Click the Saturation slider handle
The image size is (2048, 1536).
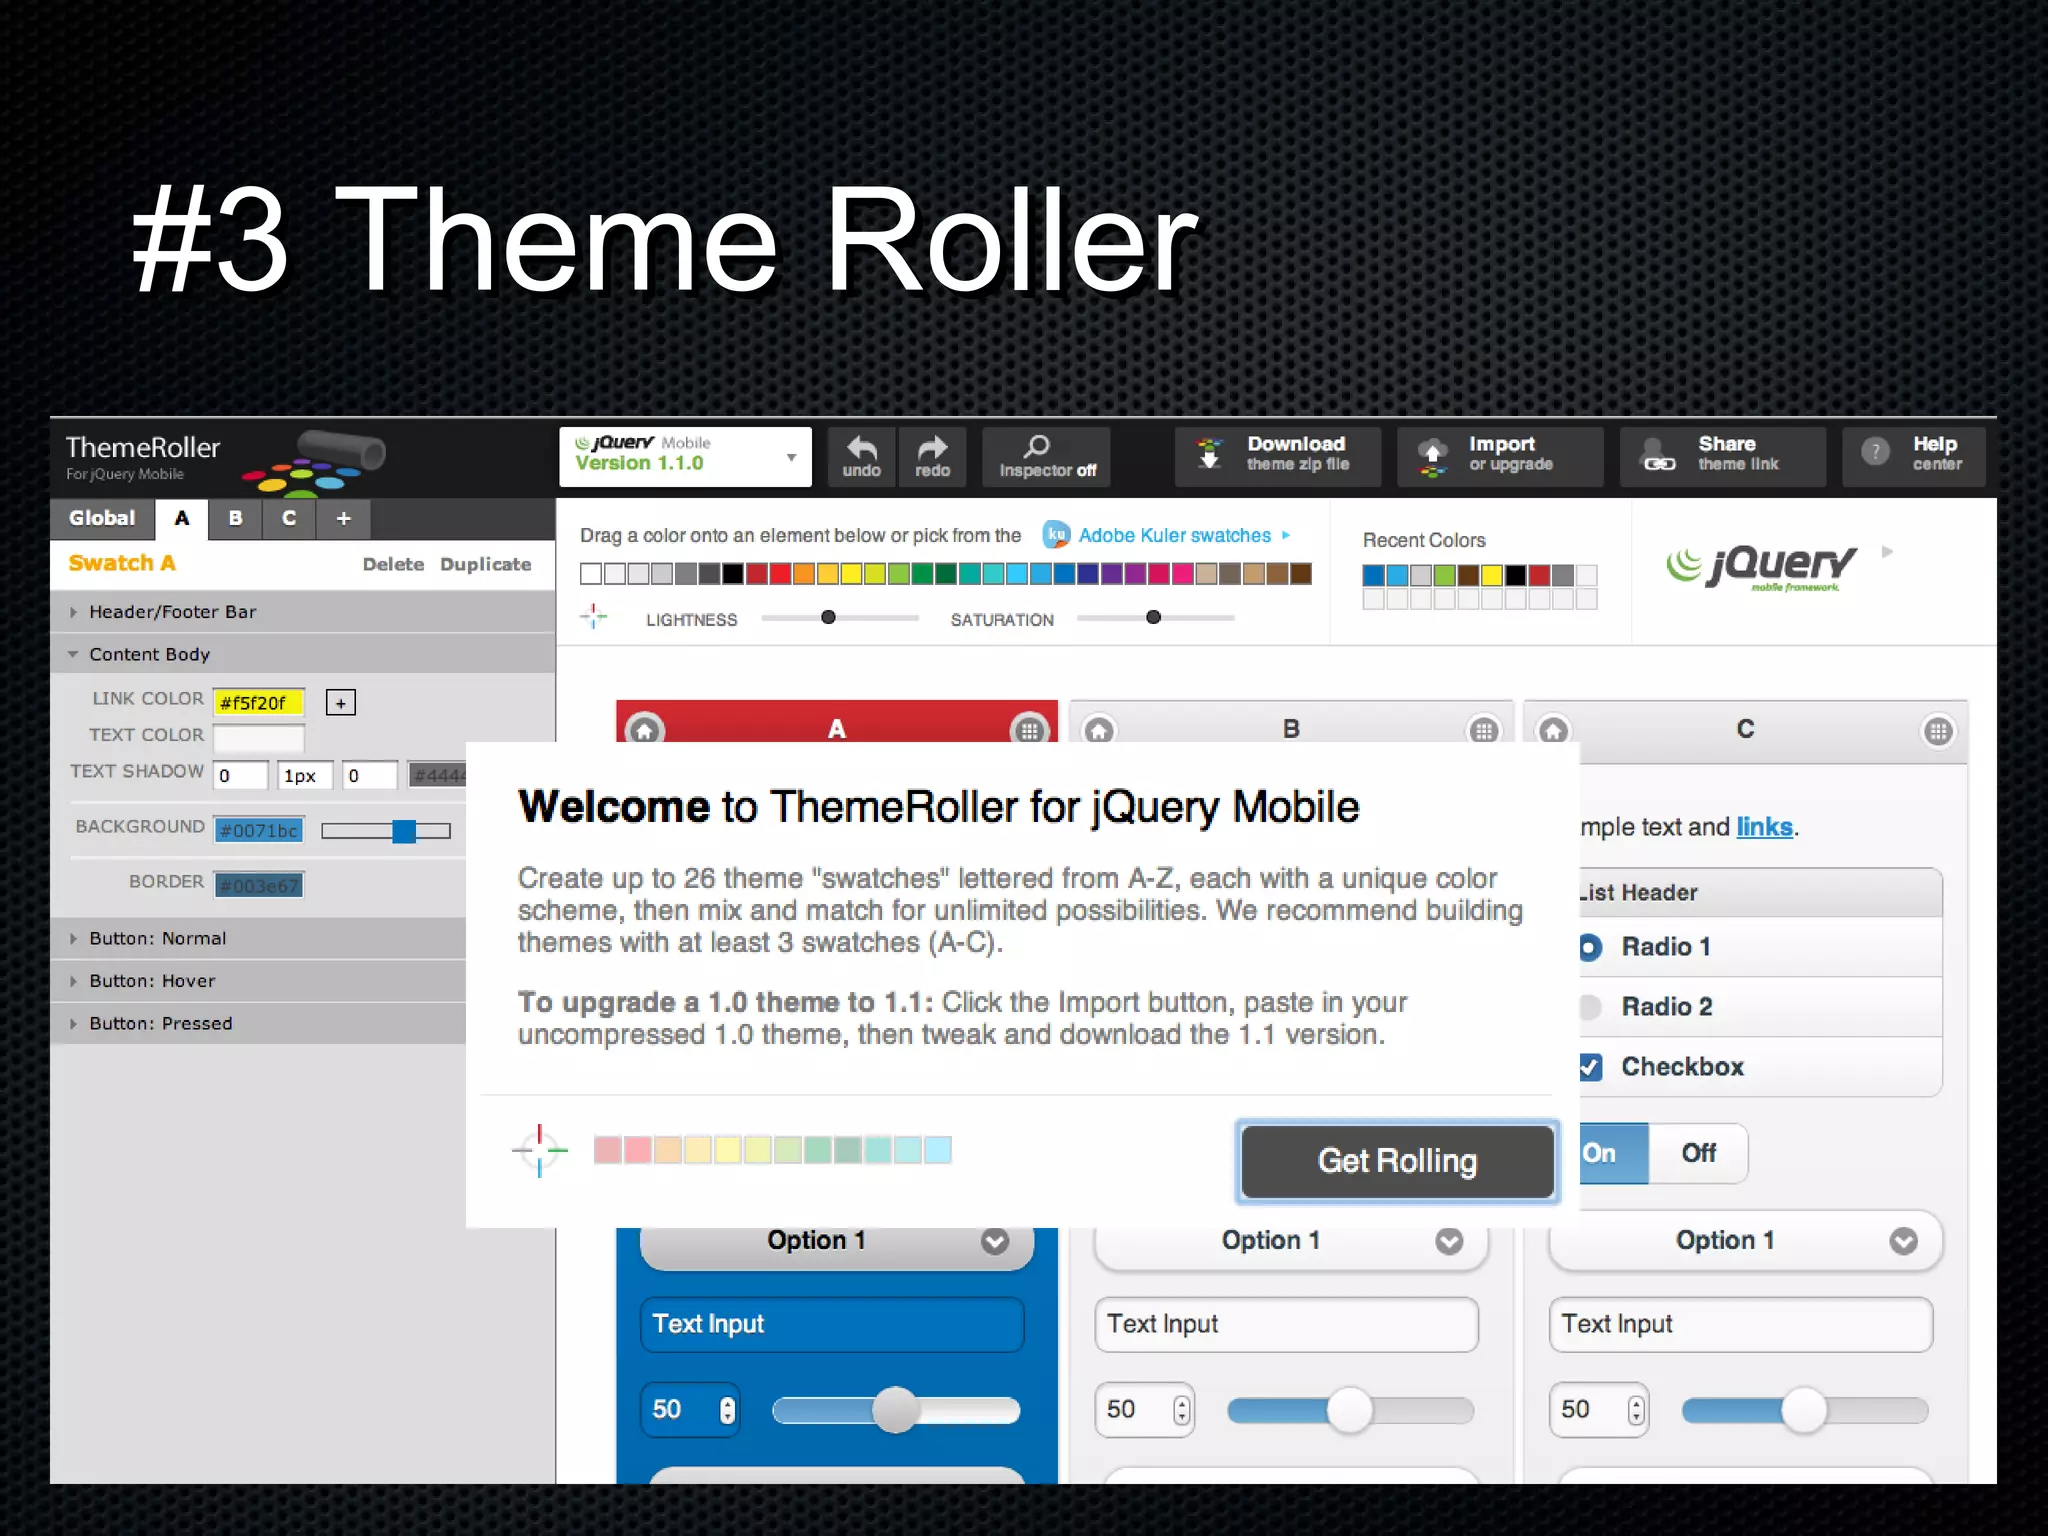click(x=1153, y=617)
